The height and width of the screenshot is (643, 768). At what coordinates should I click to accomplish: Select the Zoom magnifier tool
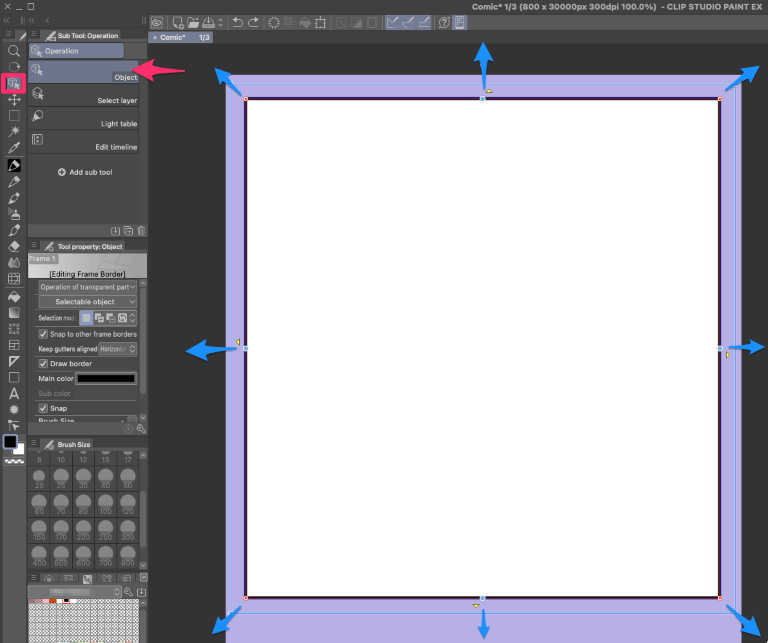click(14, 50)
